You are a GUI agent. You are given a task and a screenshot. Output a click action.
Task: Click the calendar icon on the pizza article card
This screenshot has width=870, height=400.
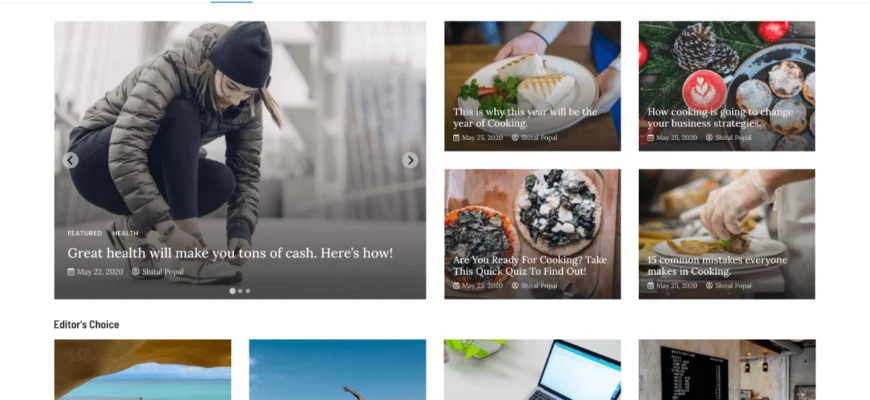pos(456,286)
